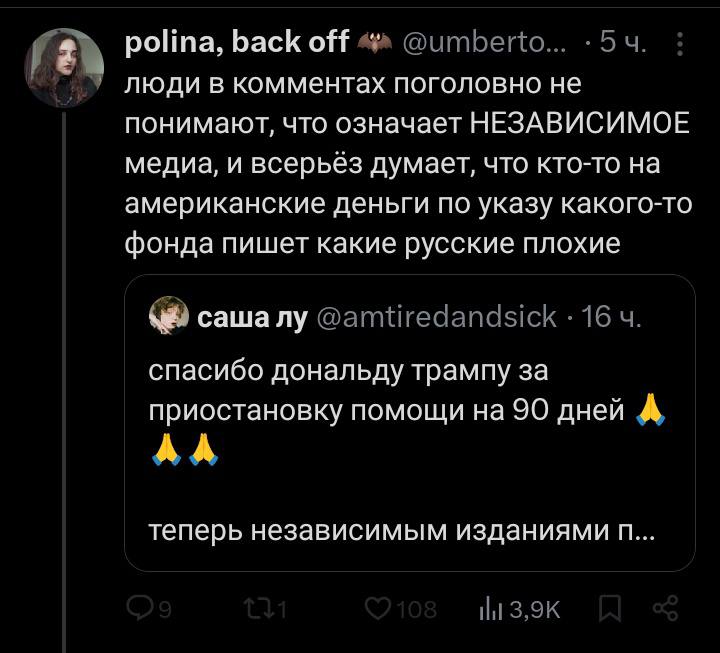Tap the retweet icon with 1 repost
The height and width of the screenshot is (653, 720).
[259, 610]
